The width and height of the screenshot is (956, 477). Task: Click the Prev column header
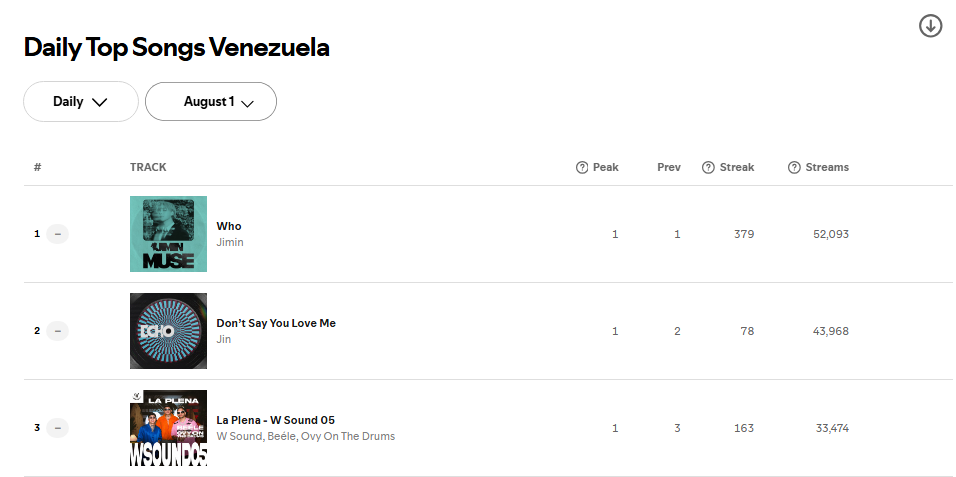tap(669, 167)
